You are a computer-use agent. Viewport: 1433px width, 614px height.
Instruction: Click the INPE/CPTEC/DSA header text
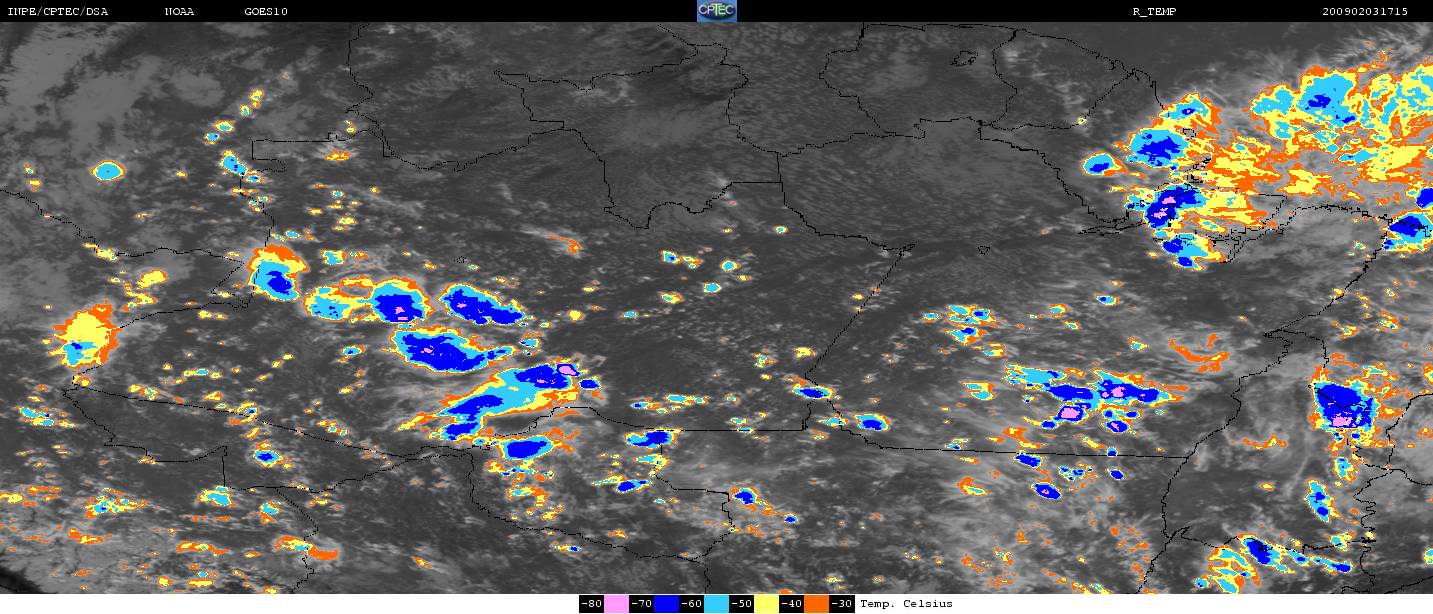click(x=58, y=11)
